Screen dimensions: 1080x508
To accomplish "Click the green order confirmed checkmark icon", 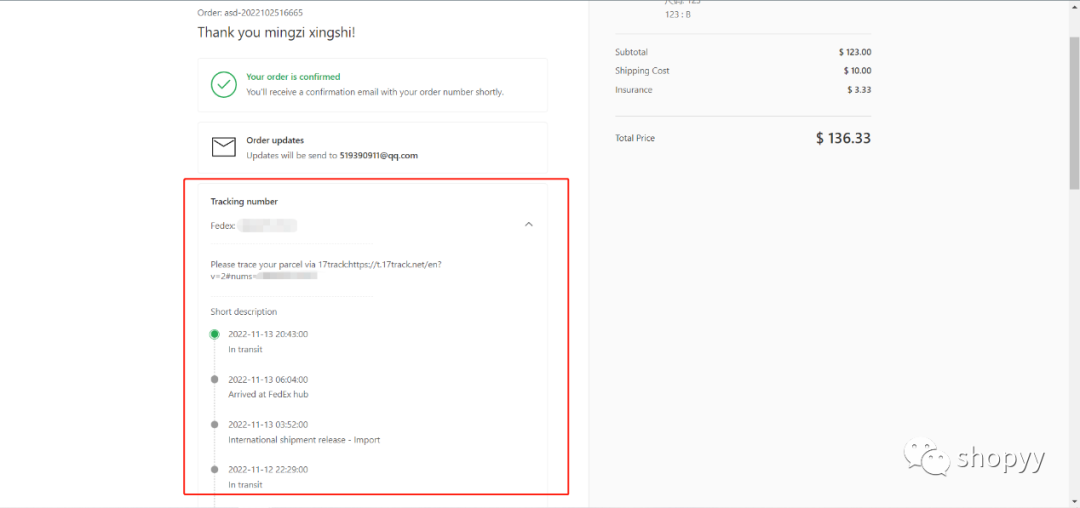I will pyautogui.click(x=224, y=85).
